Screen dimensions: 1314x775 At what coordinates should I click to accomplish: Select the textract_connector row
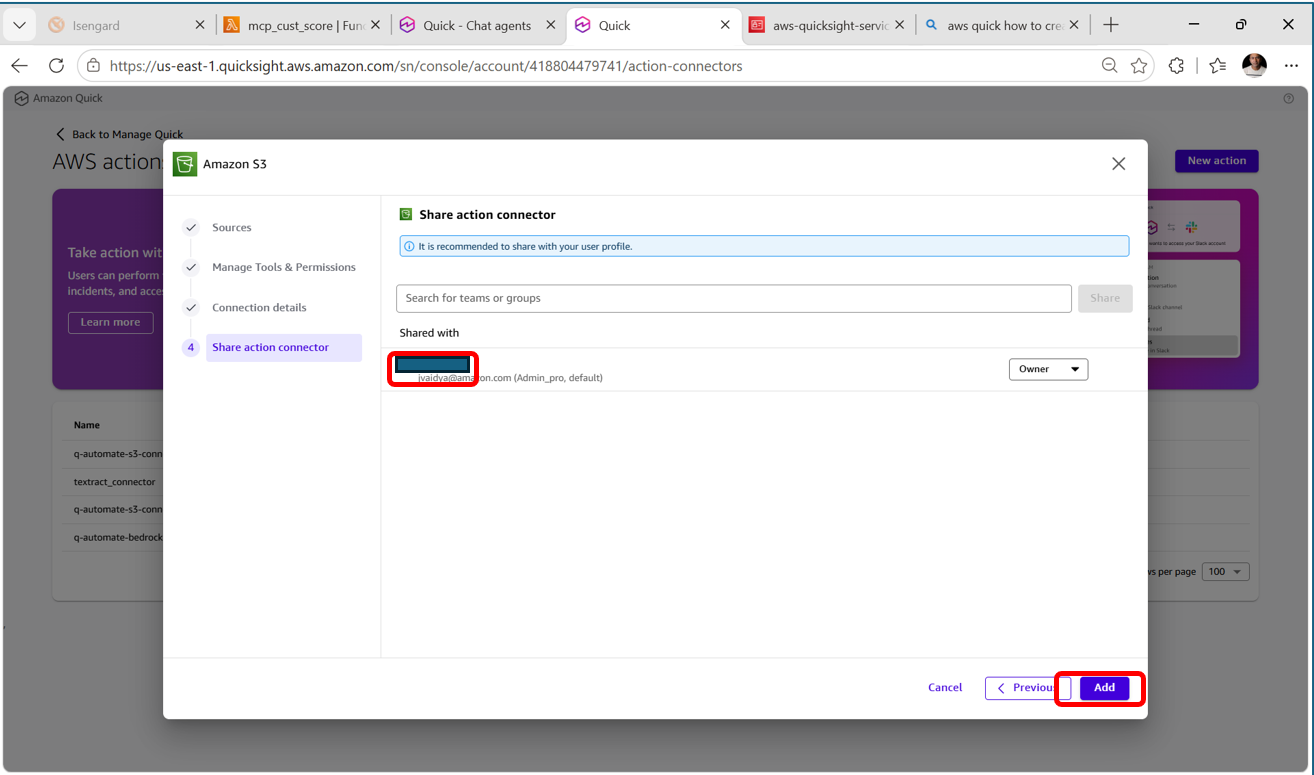[114, 482]
